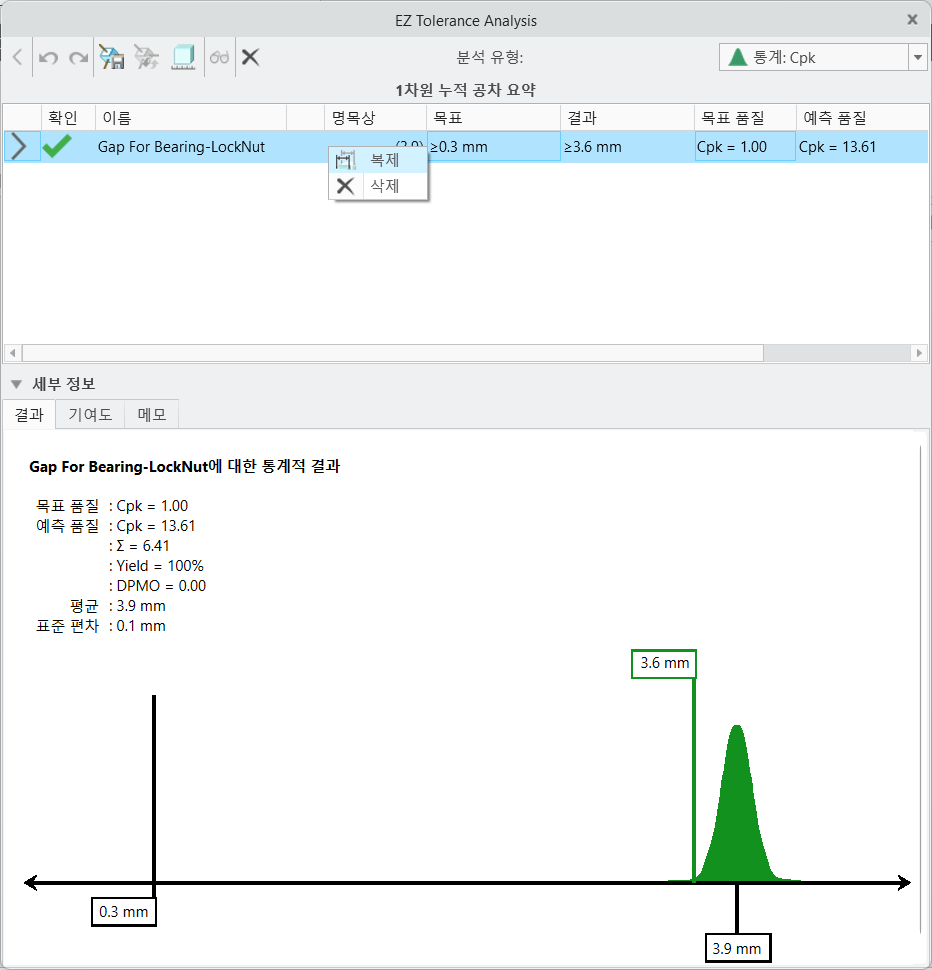Click the 0.3 mm limit label on chart
Screen dimensions: 932x970
coord(124,912)
